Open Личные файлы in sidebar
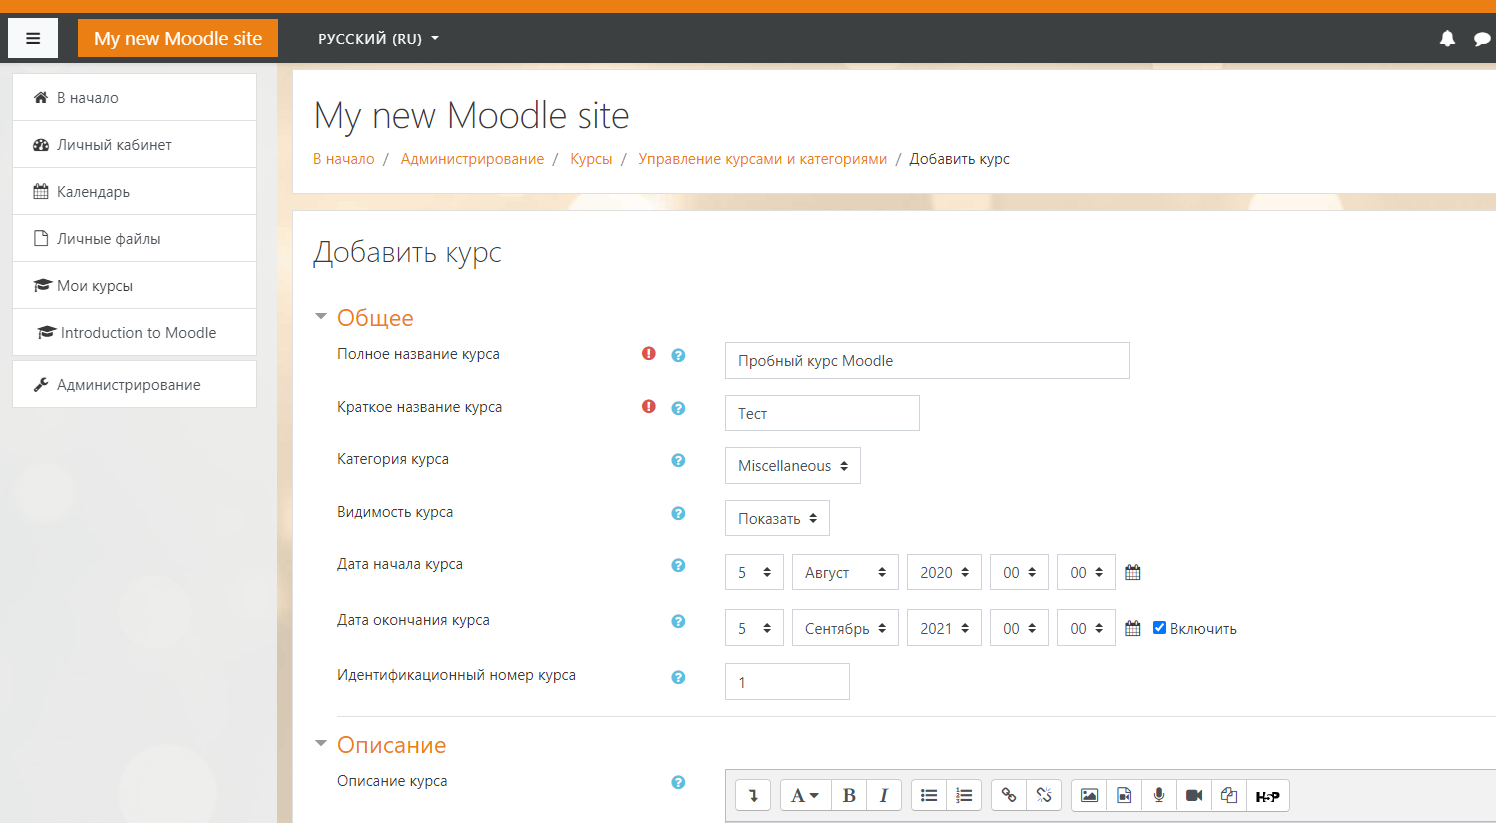 pos(134,238)
